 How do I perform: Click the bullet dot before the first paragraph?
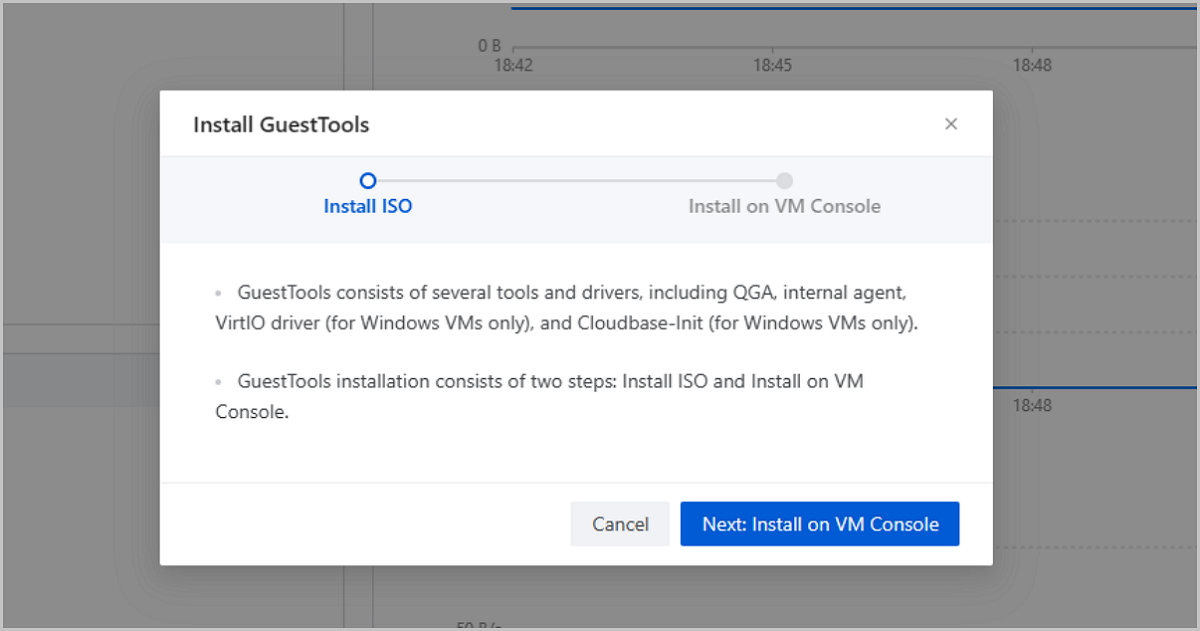tap(218, 294)
